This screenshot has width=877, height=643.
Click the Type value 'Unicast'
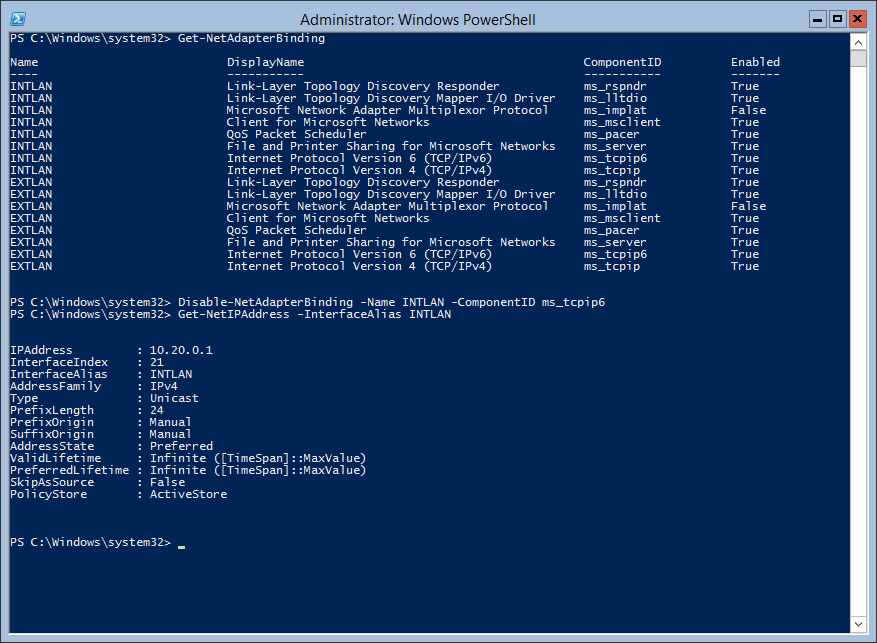tap(175, 399)
